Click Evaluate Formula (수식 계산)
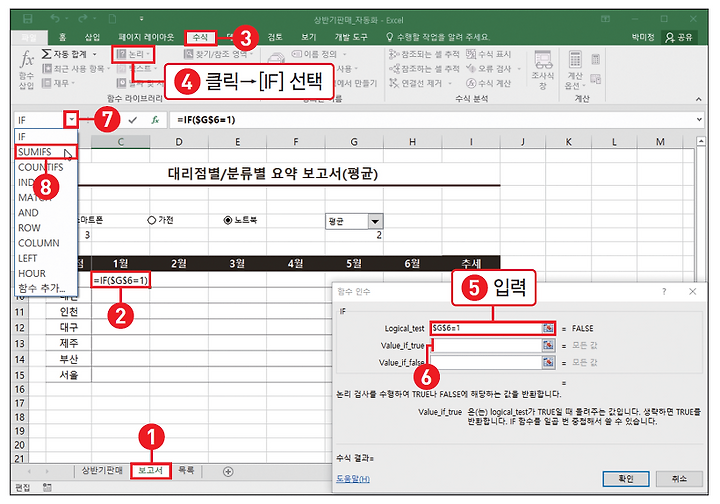The width and height of the screenshot is (720, 504). click(489, 83)
